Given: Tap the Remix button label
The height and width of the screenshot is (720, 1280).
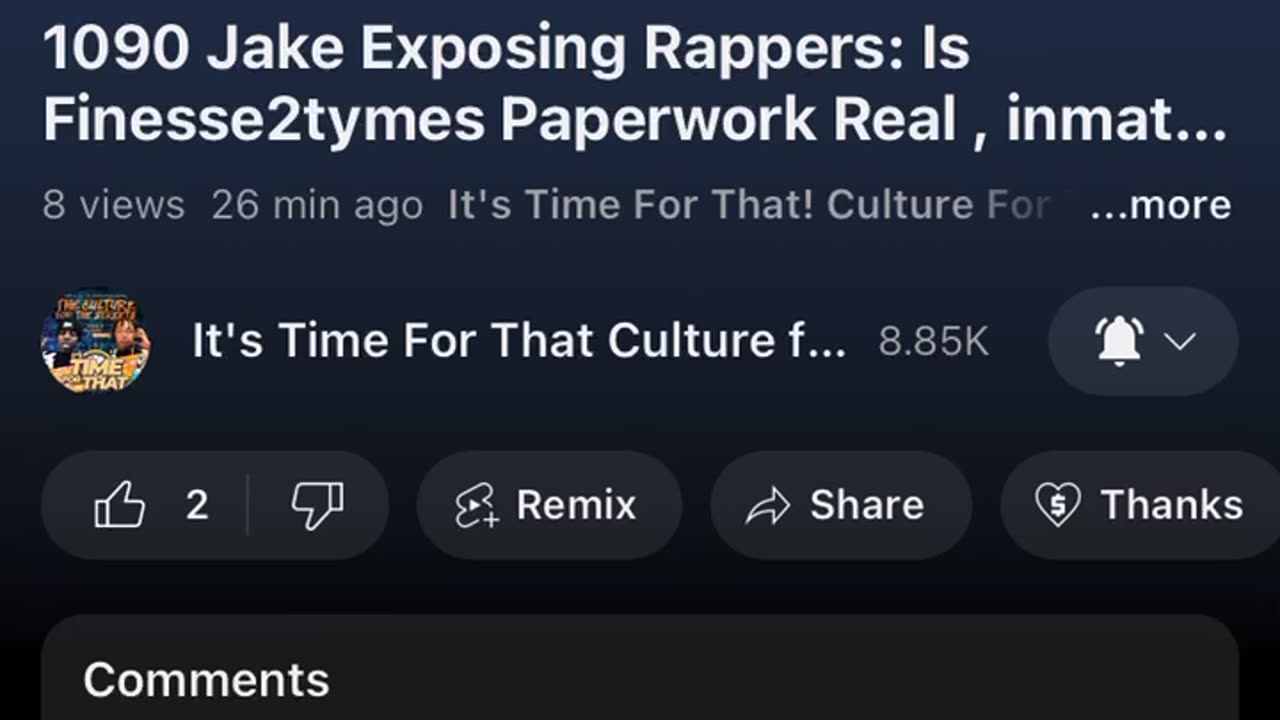Looking at the screenshot, I should click(576, 505).
